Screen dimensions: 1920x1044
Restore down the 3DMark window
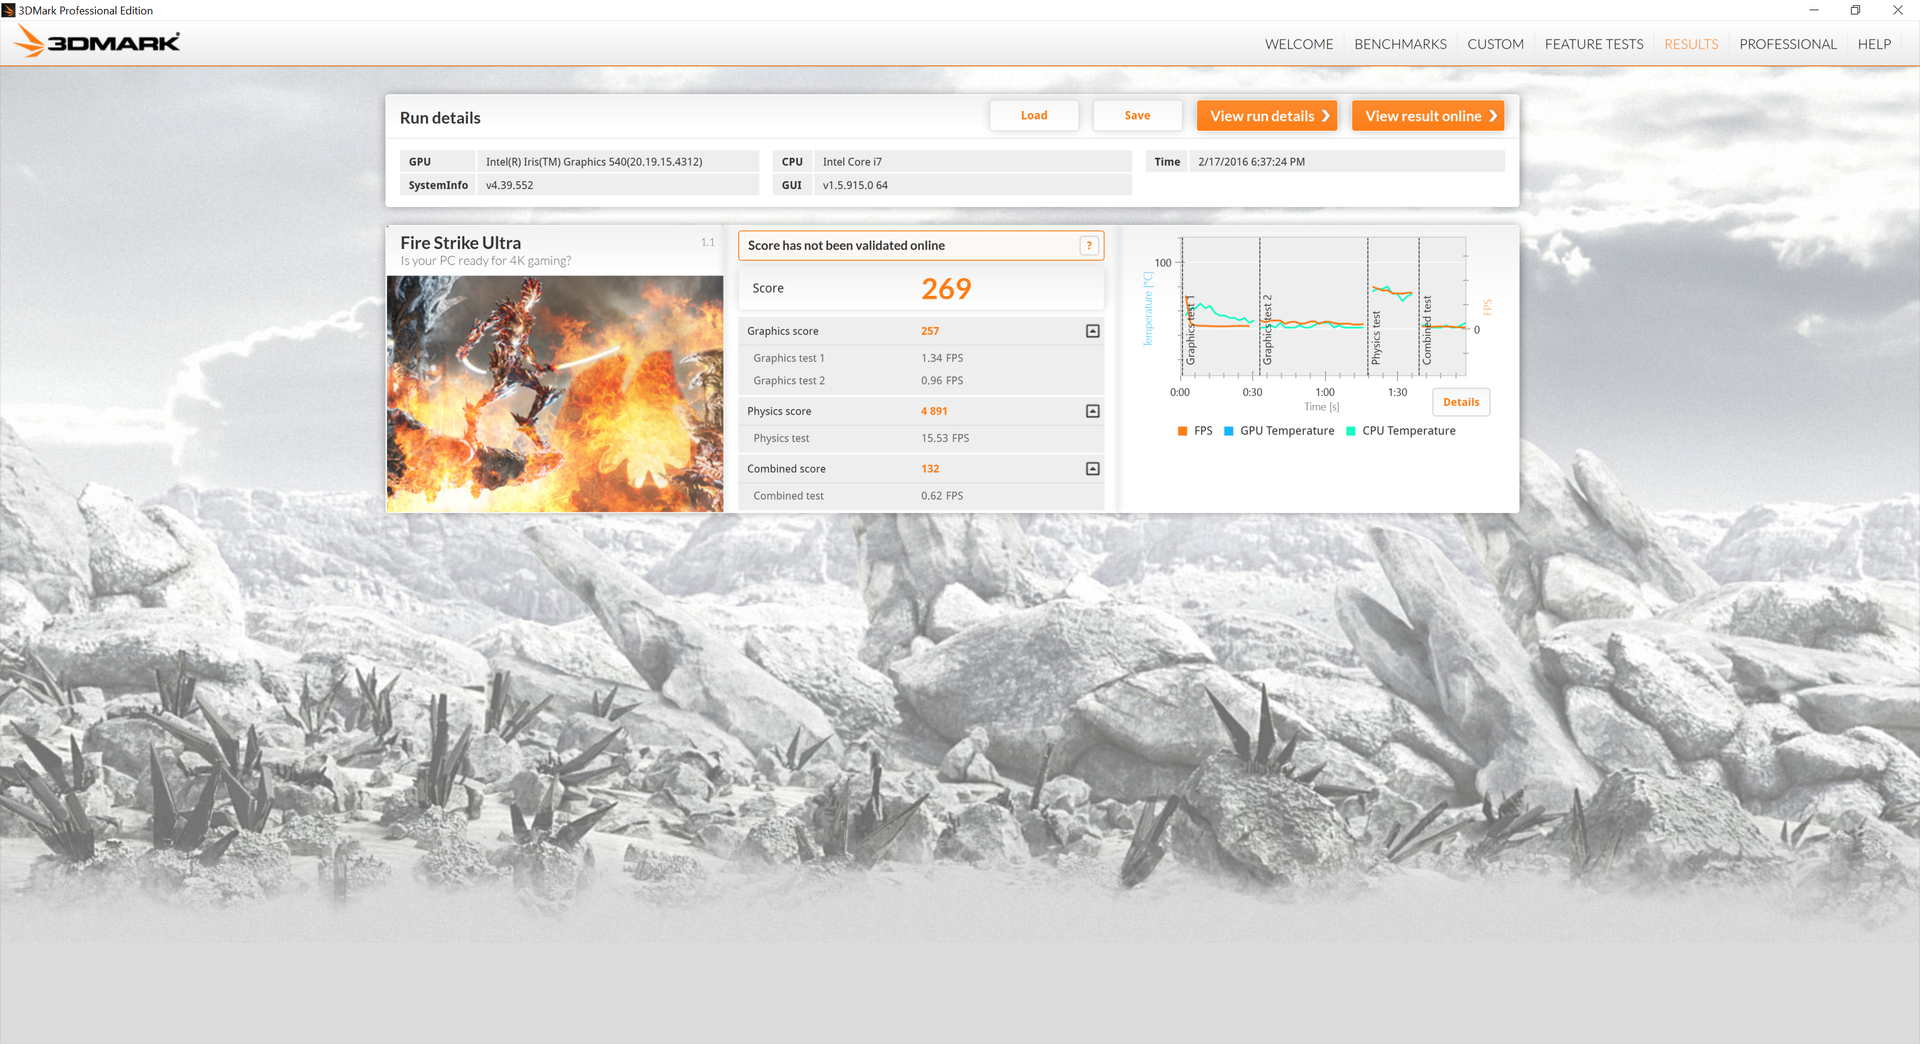(x=1855, y=10)
